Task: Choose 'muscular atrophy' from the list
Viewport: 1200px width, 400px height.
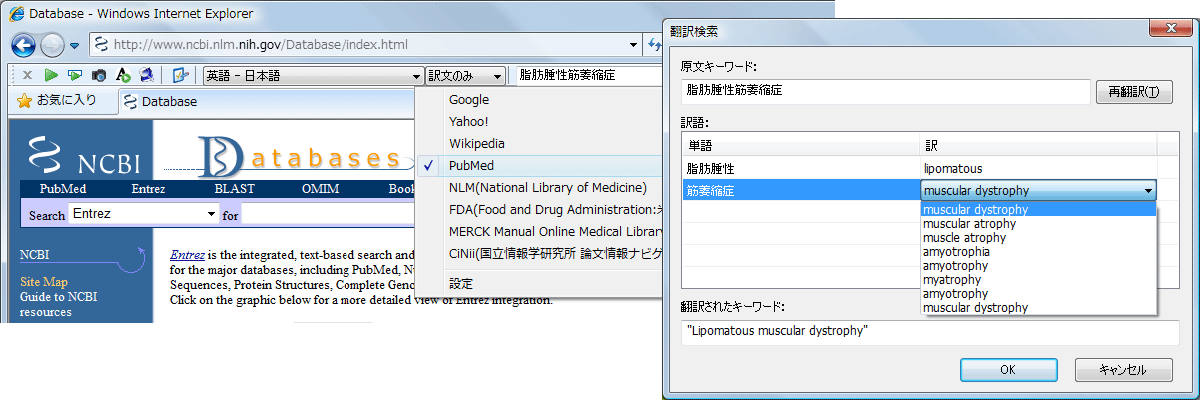Action: (x=1038, y=224)
